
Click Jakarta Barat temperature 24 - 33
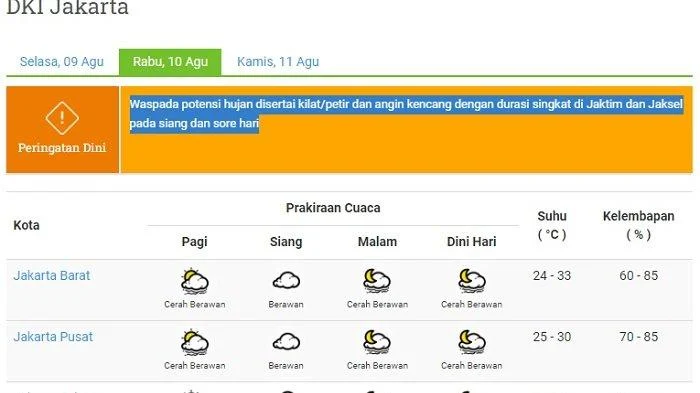pyautogui.click(x=552, y=276)
